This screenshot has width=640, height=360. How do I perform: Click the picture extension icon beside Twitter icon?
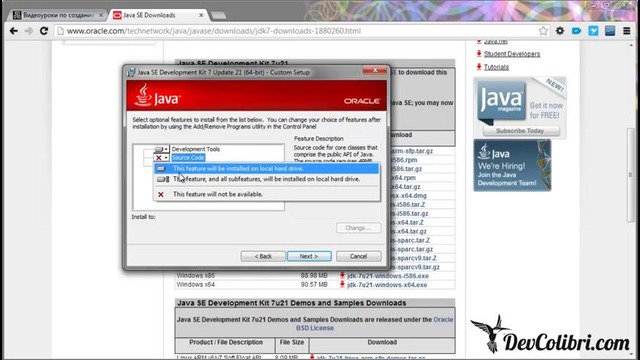click(x=610, y=31)
